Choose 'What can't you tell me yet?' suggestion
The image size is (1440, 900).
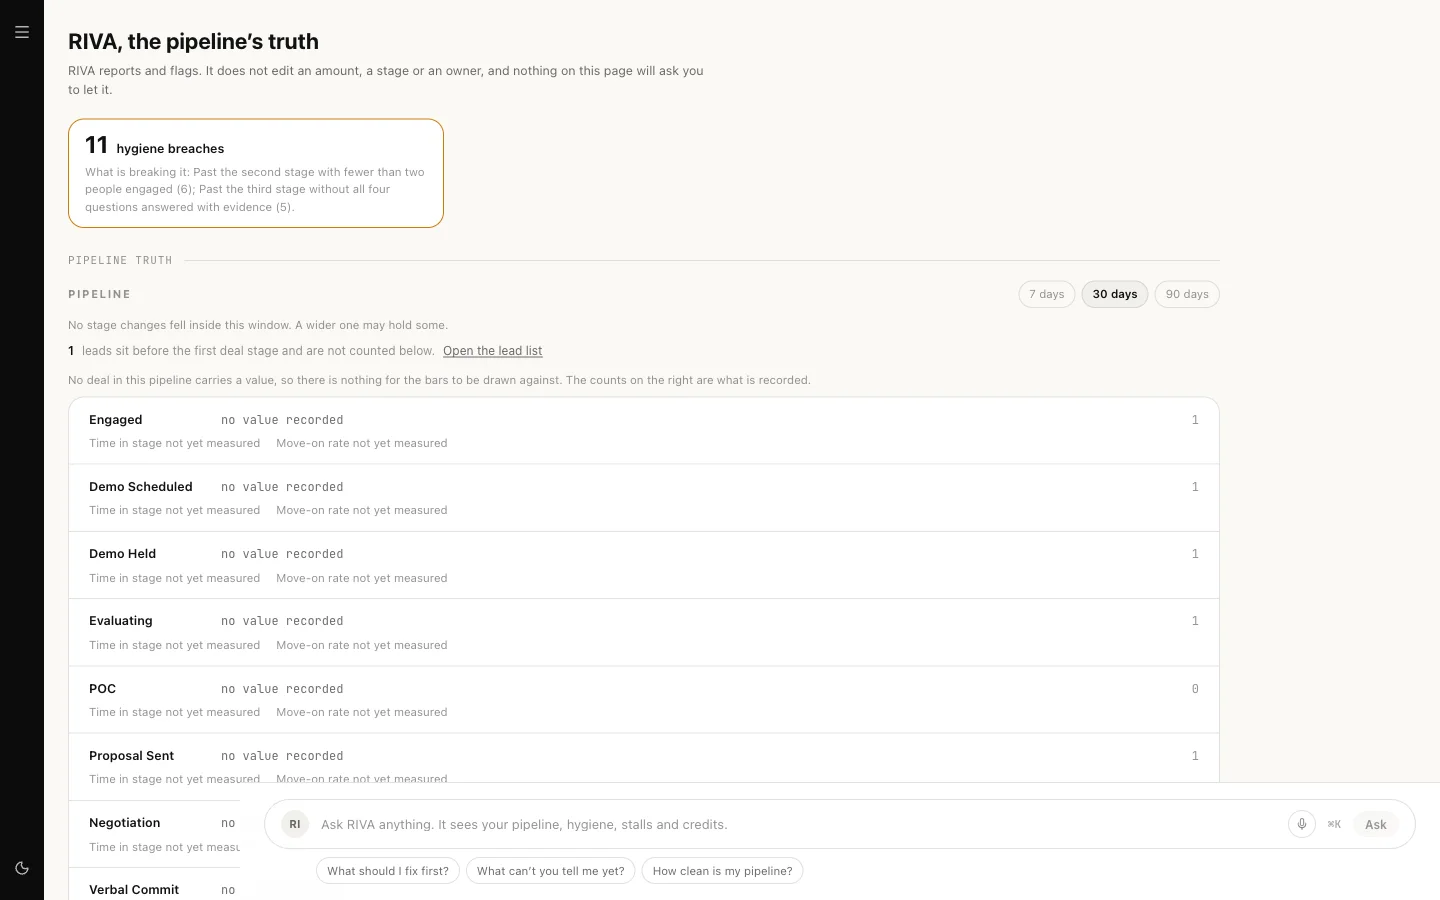pos(551,871)
